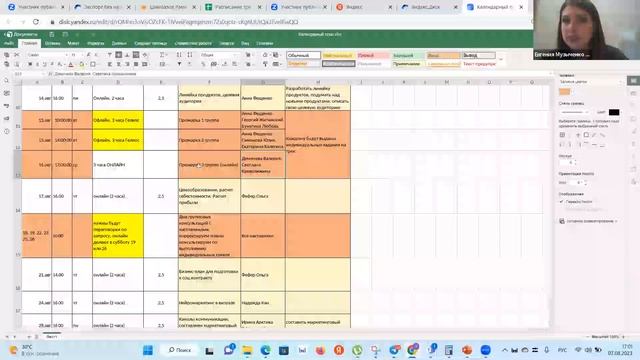Viewport: 640px width, 360px height.
Task: Toggle italic formatting
Action: pos(37,64)
